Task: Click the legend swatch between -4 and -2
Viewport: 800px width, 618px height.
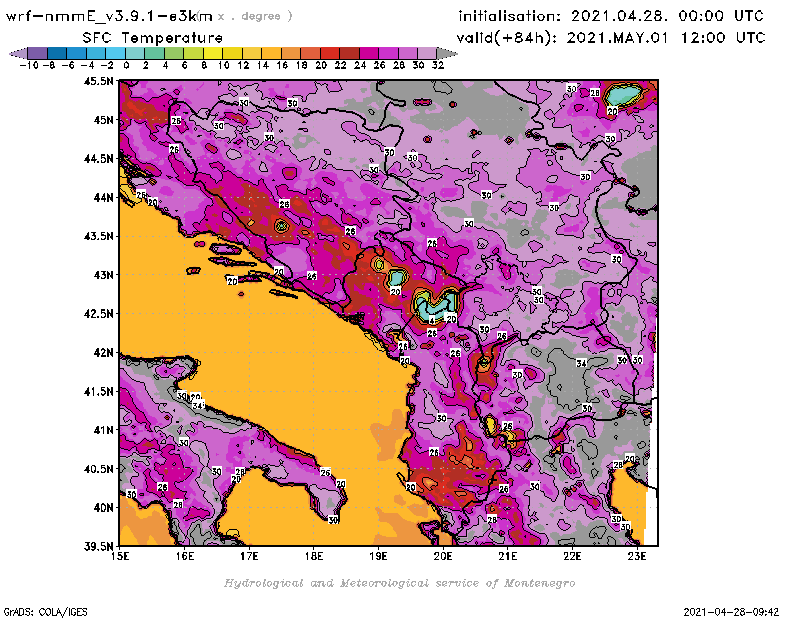Action: [96, 53]
